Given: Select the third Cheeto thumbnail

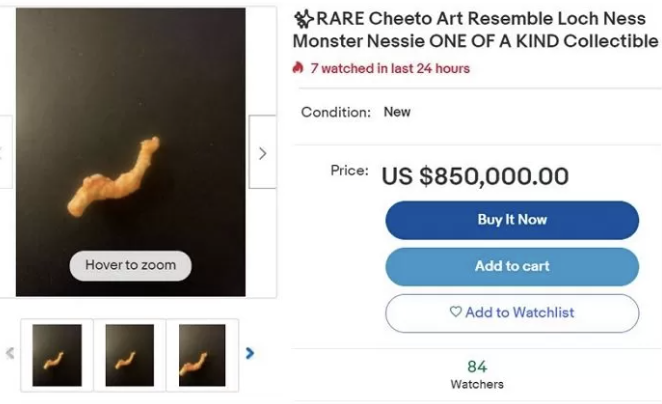Looking at the screenshot, I should (202, 355).
